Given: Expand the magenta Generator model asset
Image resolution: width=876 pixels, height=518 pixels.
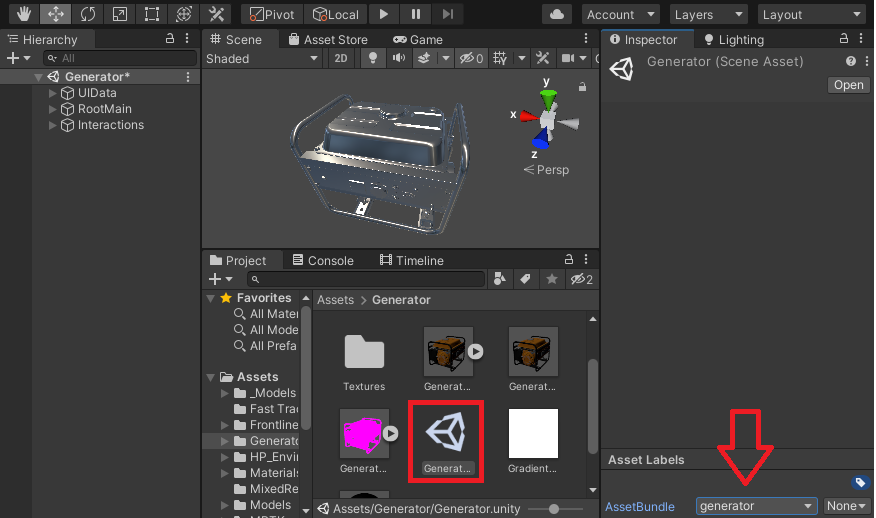Looking at the screenshot, I should [x=391, y=433].
